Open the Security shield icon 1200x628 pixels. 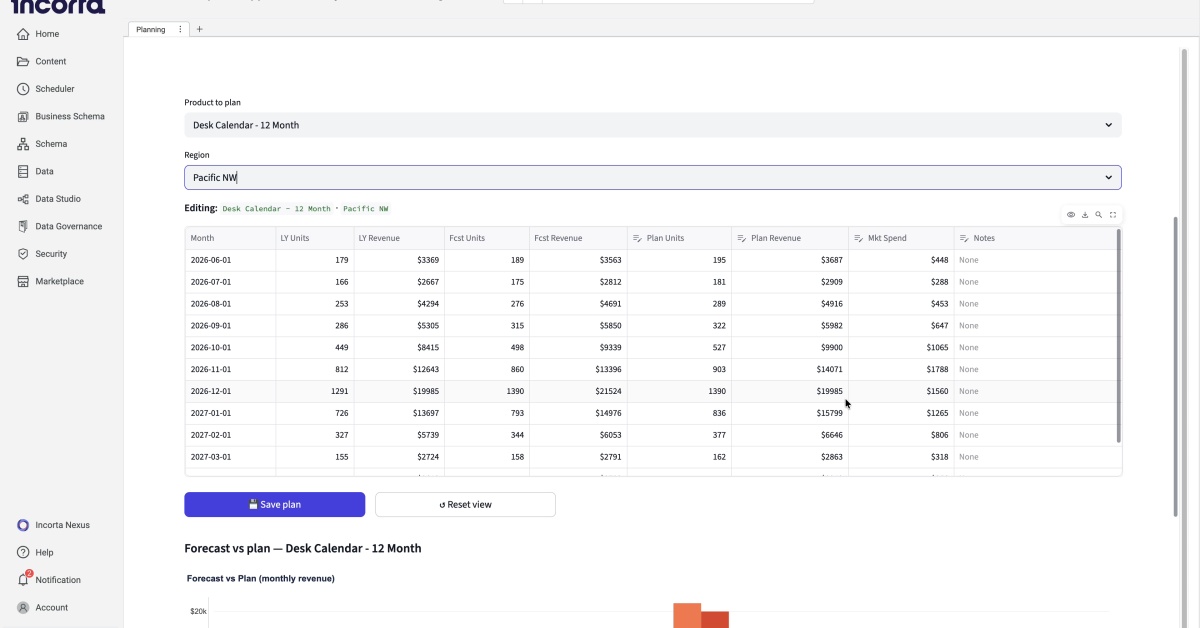[x=23, y=254]
